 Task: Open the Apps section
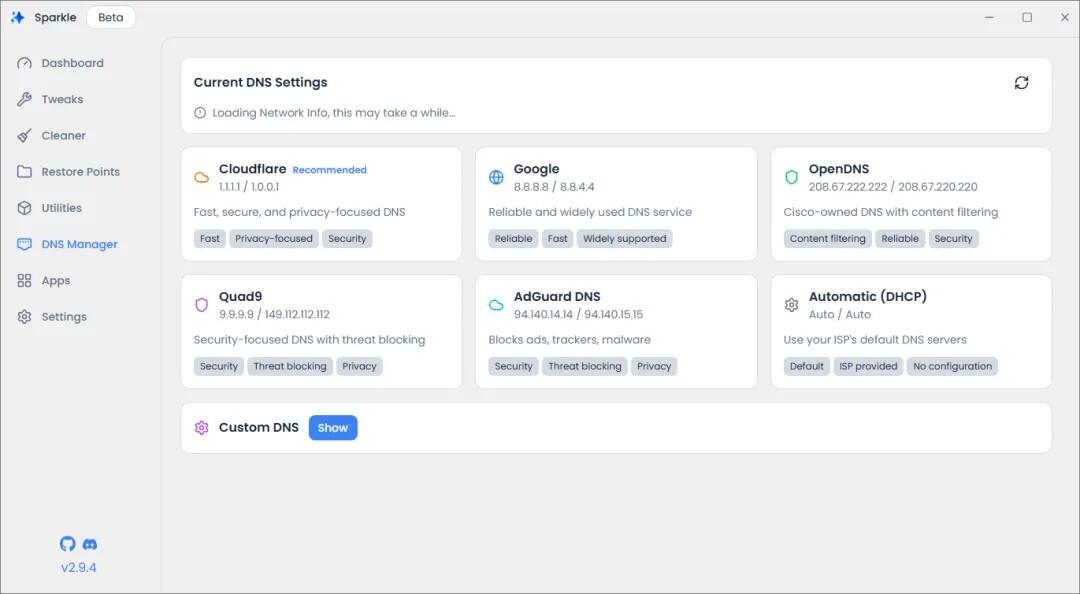(x=56, y=280)
